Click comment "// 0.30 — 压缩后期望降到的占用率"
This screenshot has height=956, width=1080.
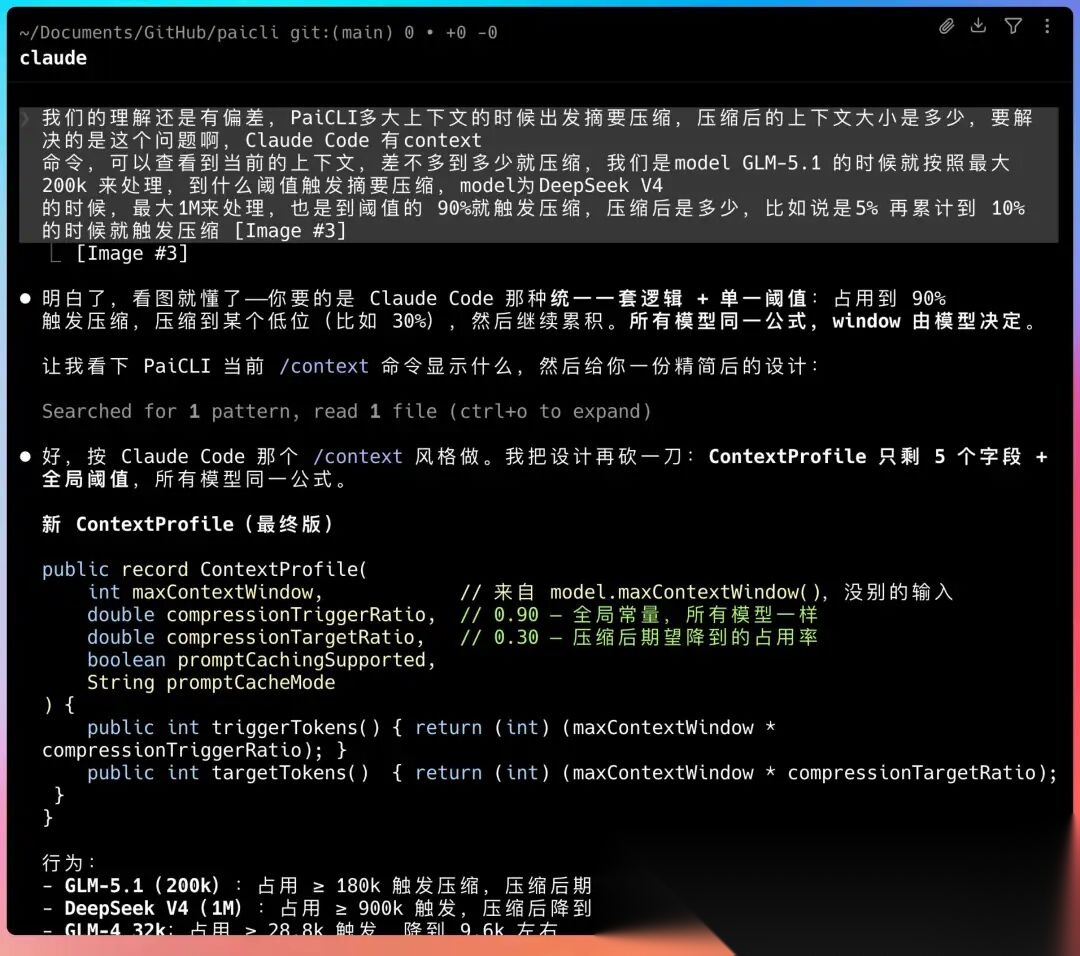point(638,638)
